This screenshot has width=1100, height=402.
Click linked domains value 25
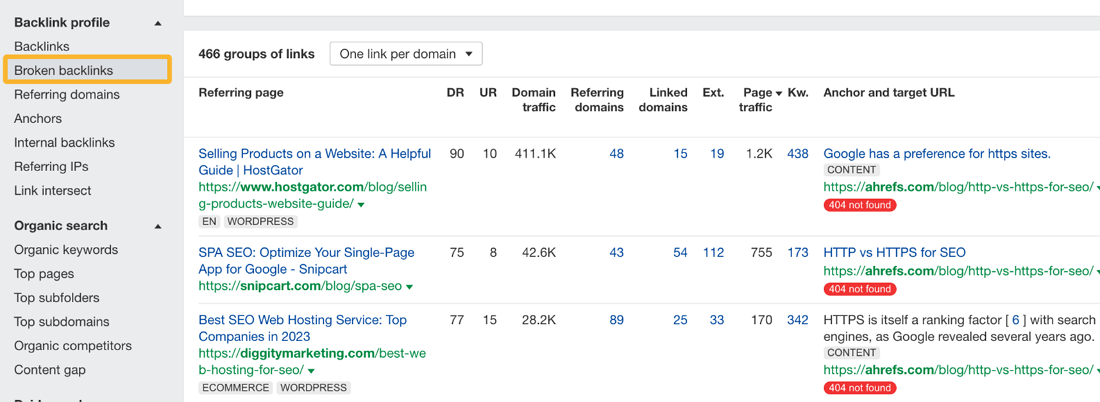[x=680, y=320]
